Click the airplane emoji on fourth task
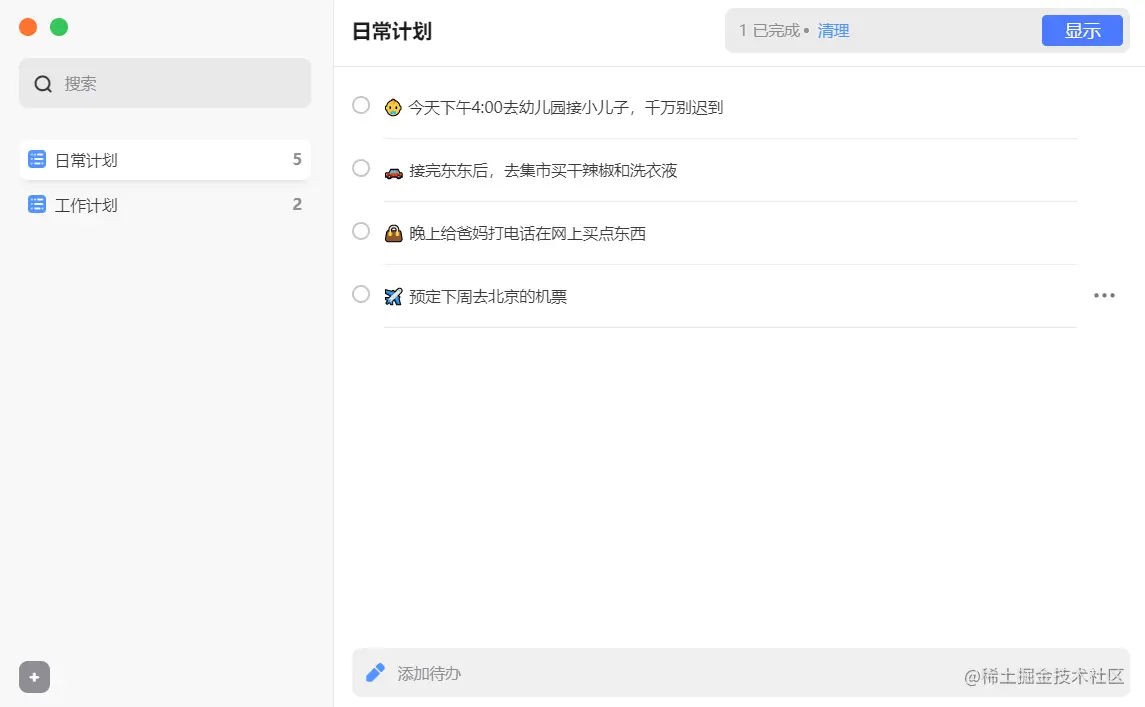 [394, 297]
